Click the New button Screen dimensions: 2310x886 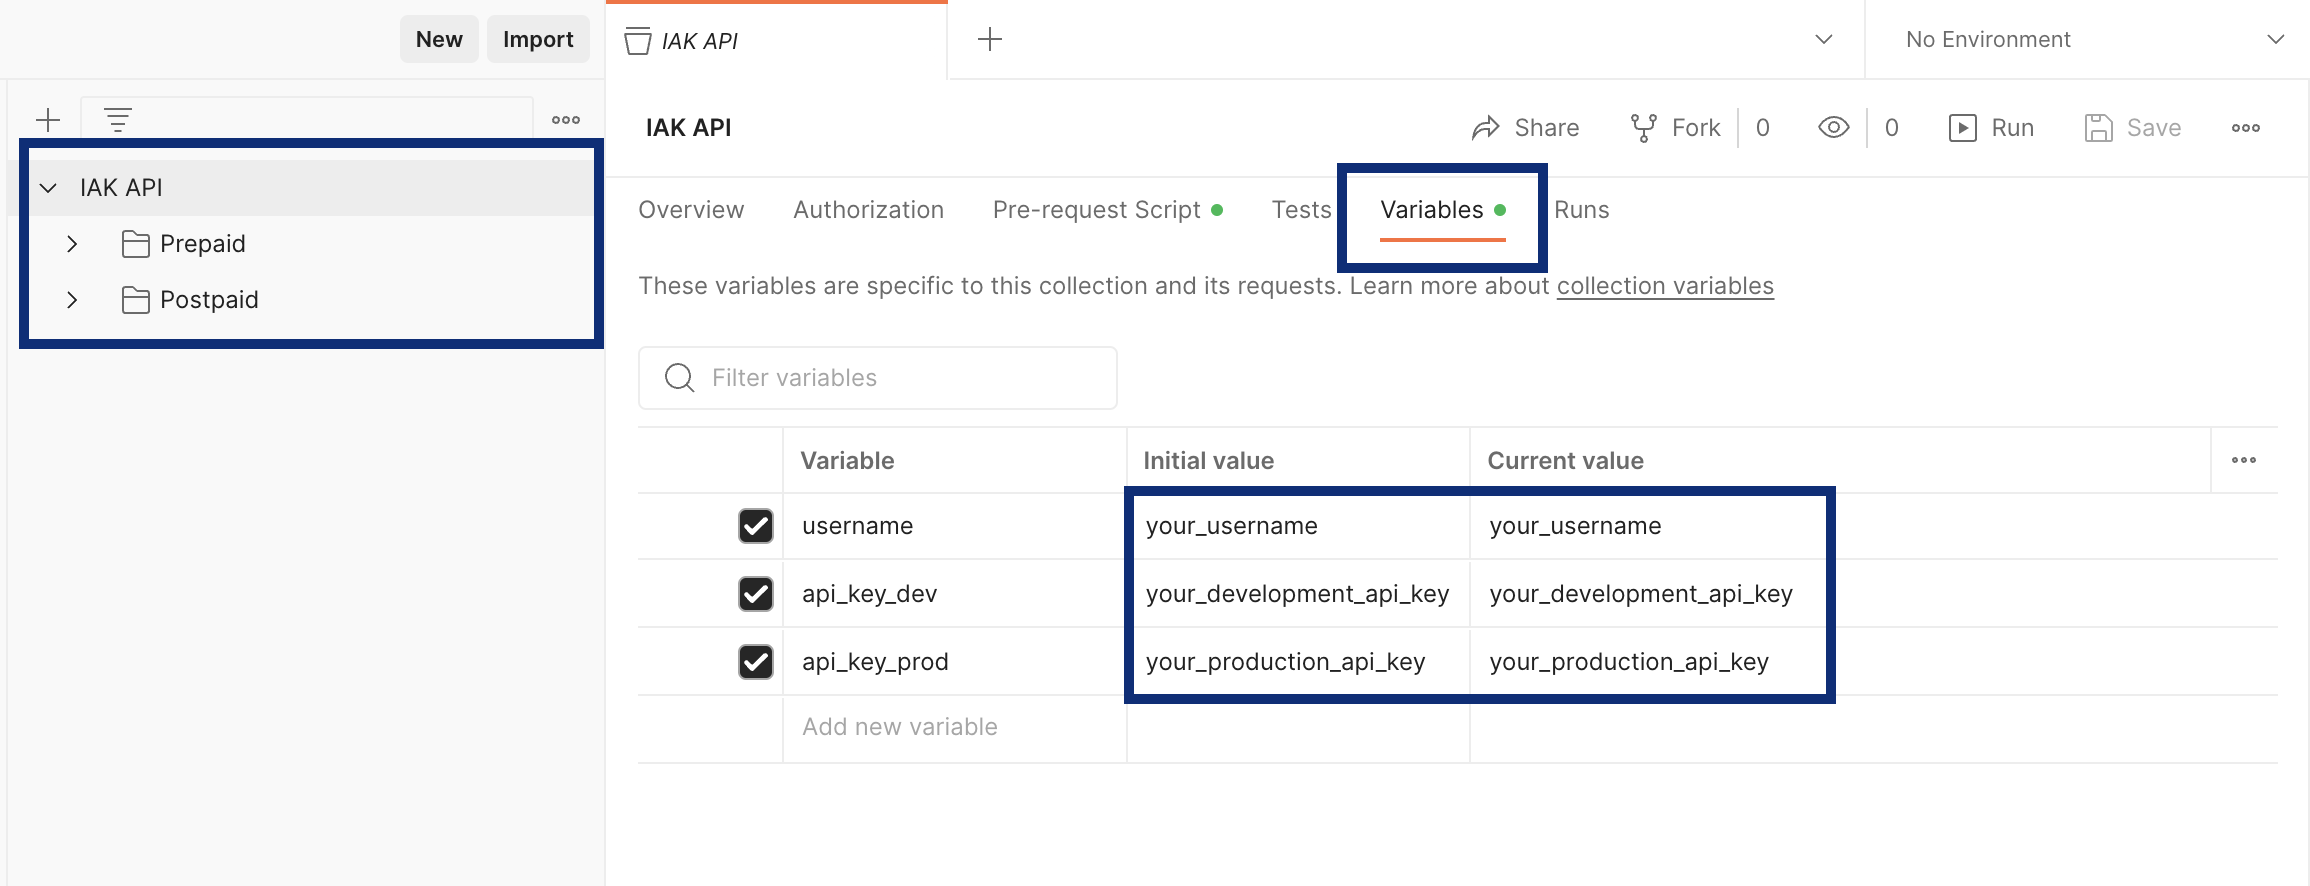(x=439, y=39)
